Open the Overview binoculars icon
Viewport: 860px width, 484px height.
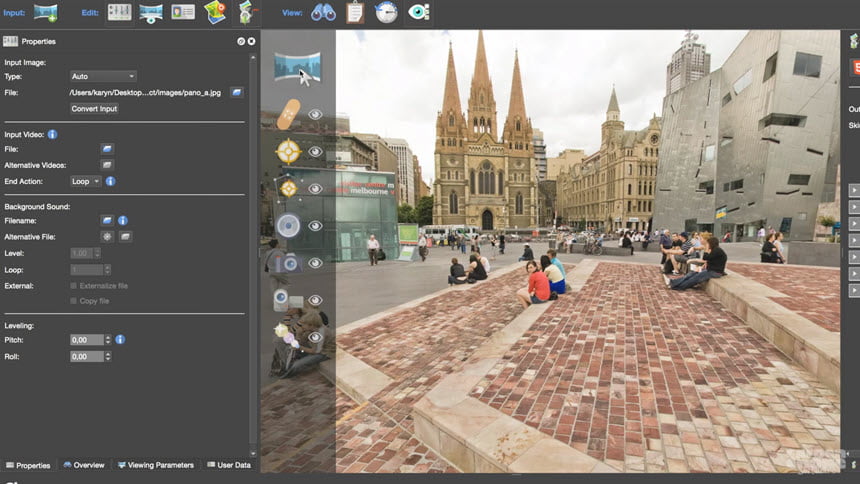coord(324,12)
